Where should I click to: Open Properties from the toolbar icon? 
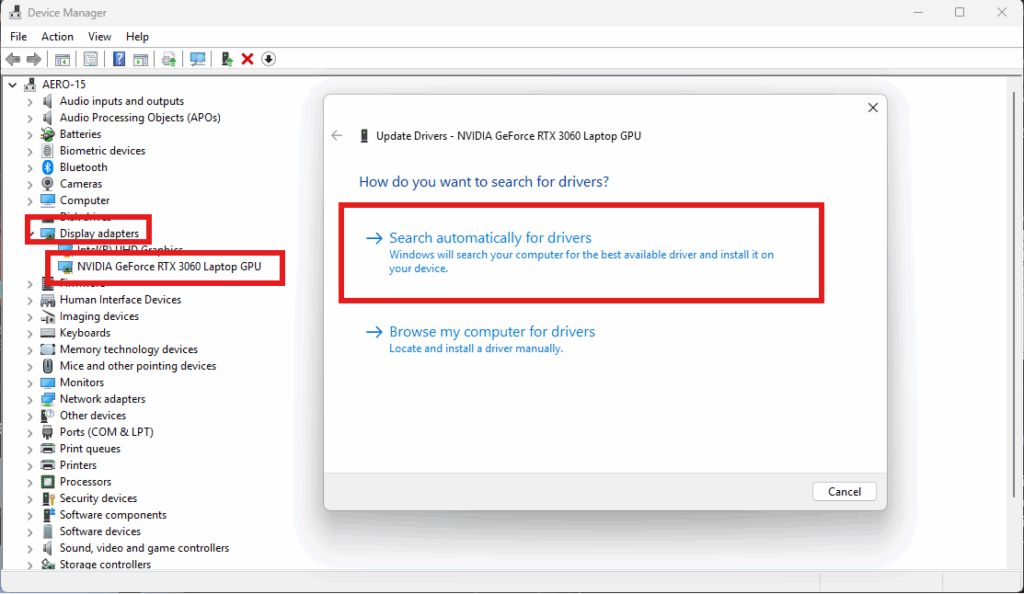[91, 59]
